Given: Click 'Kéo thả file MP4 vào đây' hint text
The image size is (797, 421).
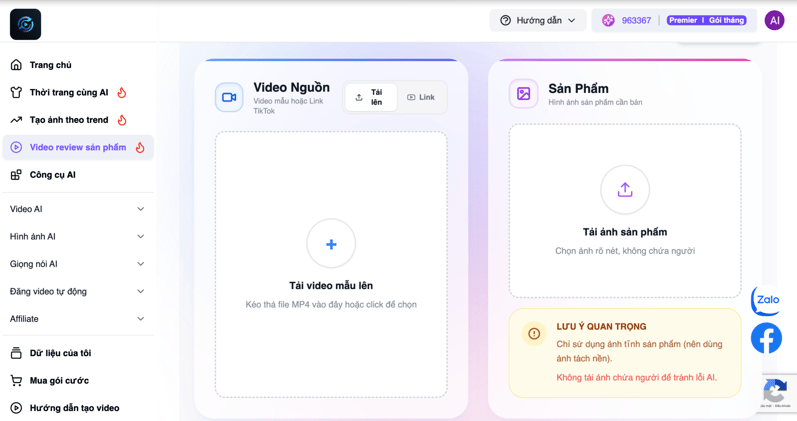Looking at the screenshot, I should pos(331,305).
